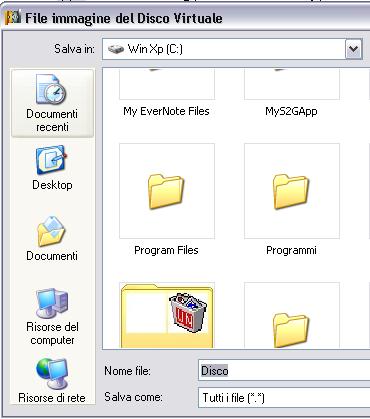Open the Salva come file type box
The width and height of the screenshot is (370, 419).
pyautogui.click(x=284, y=397)
